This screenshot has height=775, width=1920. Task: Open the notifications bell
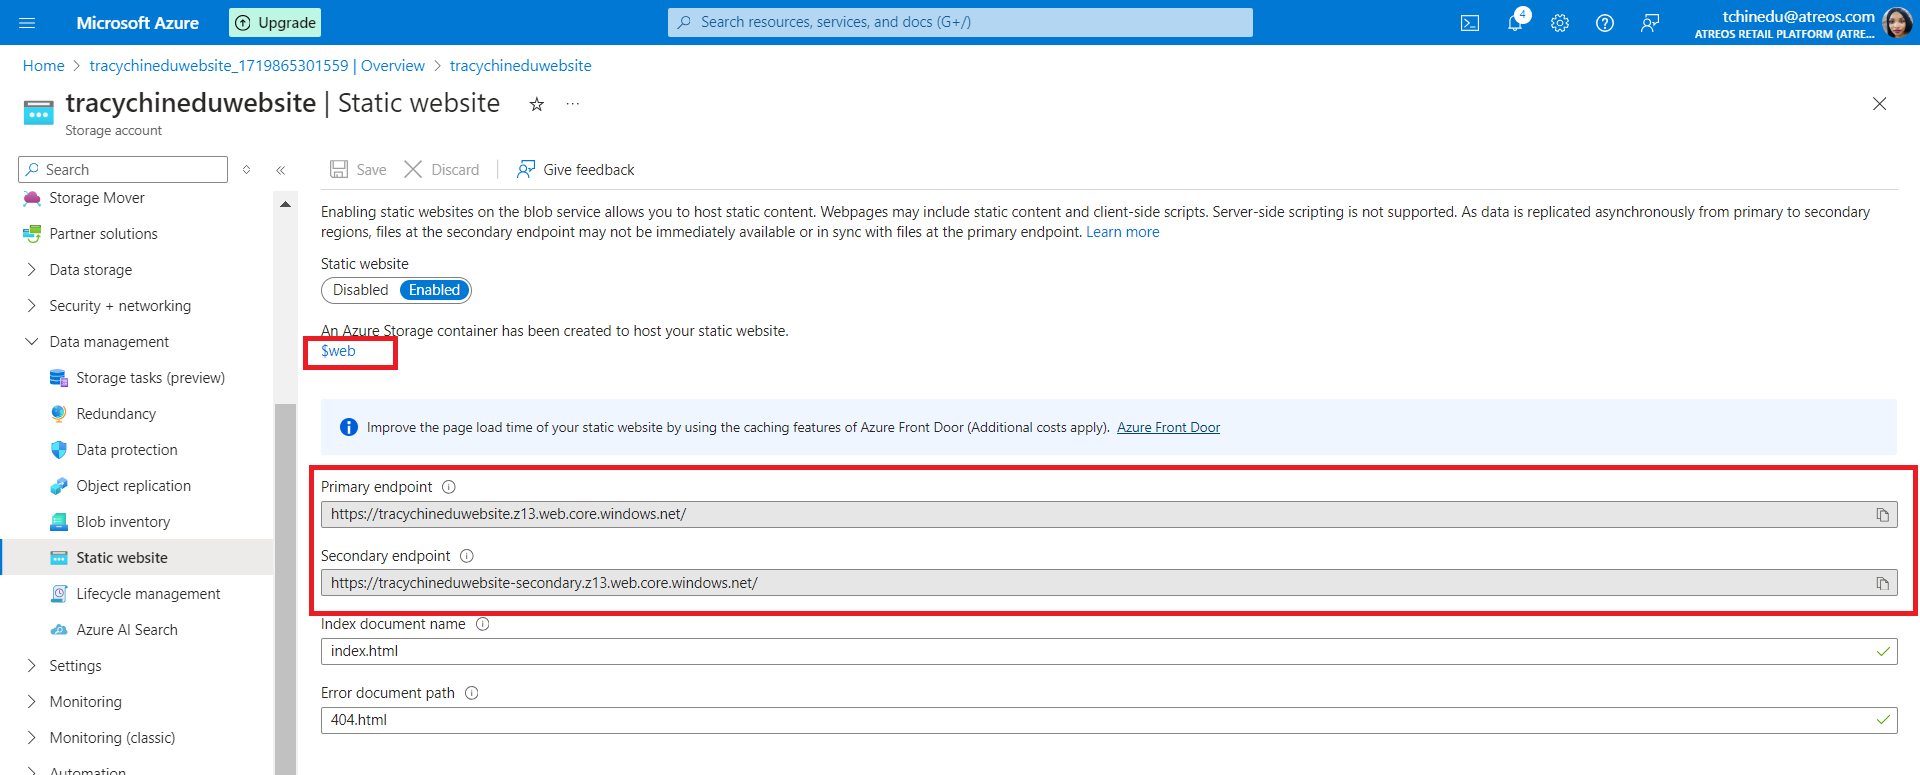pos(1515,23)
